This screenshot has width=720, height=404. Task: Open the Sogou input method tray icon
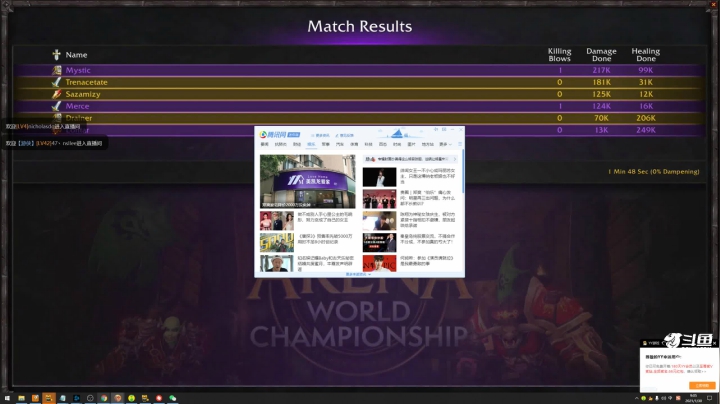pos(678,398)
